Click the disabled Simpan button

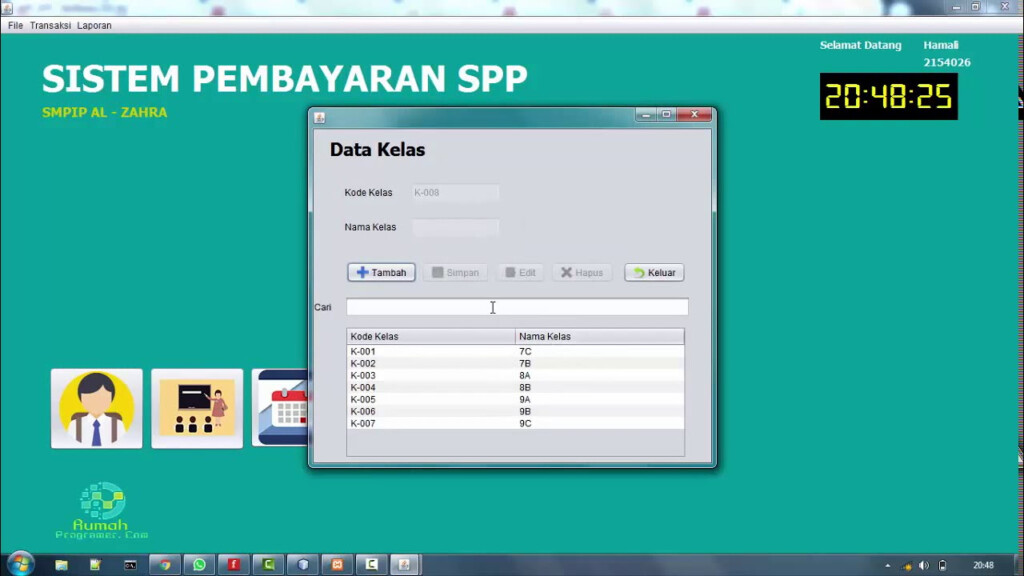click(x=455, y=272)
